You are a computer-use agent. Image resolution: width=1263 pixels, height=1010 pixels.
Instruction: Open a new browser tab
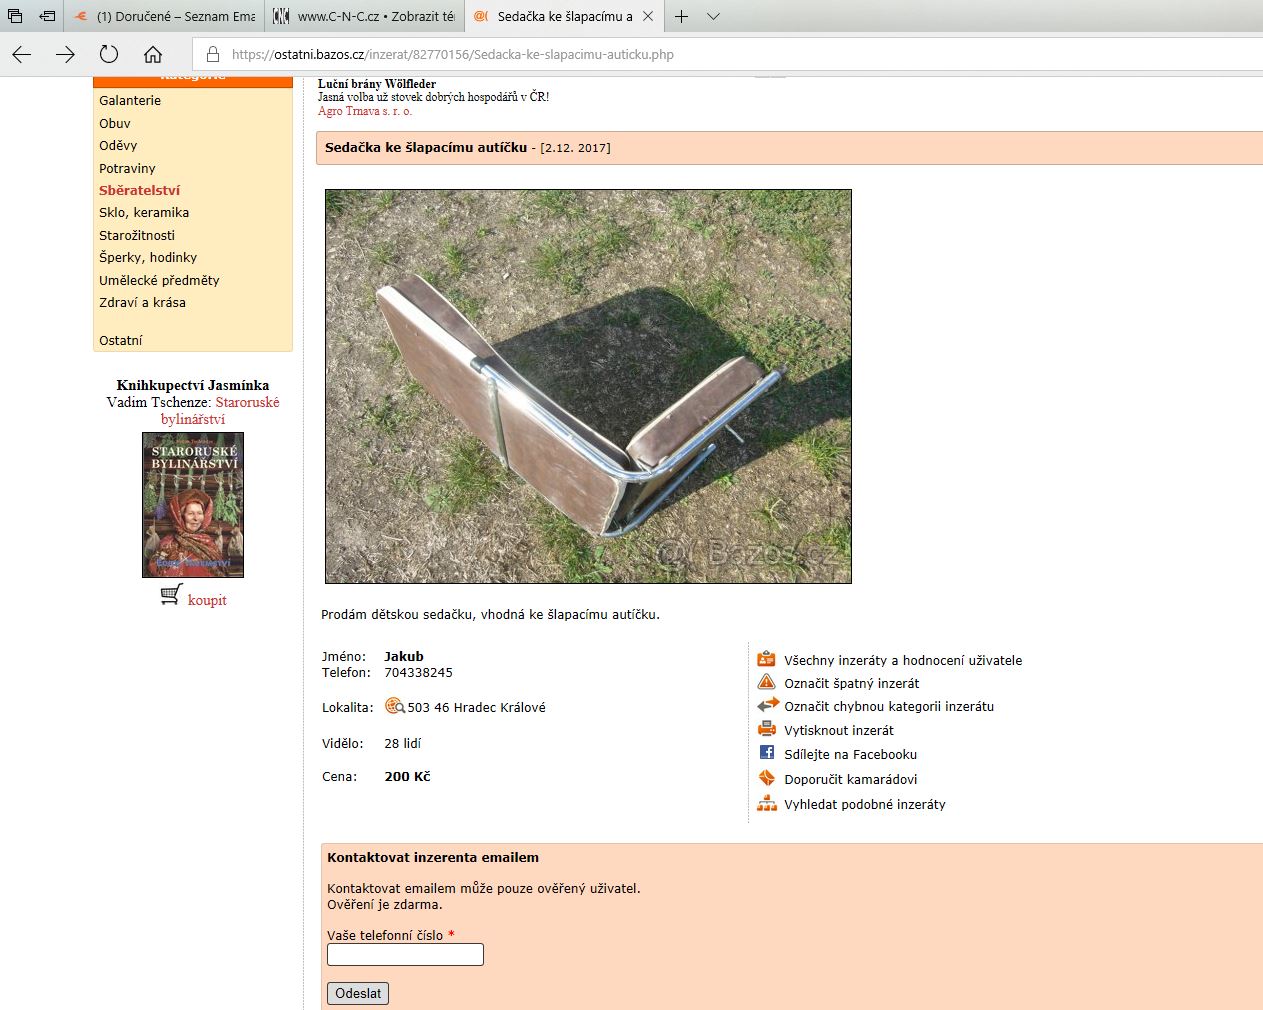pos(681,17)
